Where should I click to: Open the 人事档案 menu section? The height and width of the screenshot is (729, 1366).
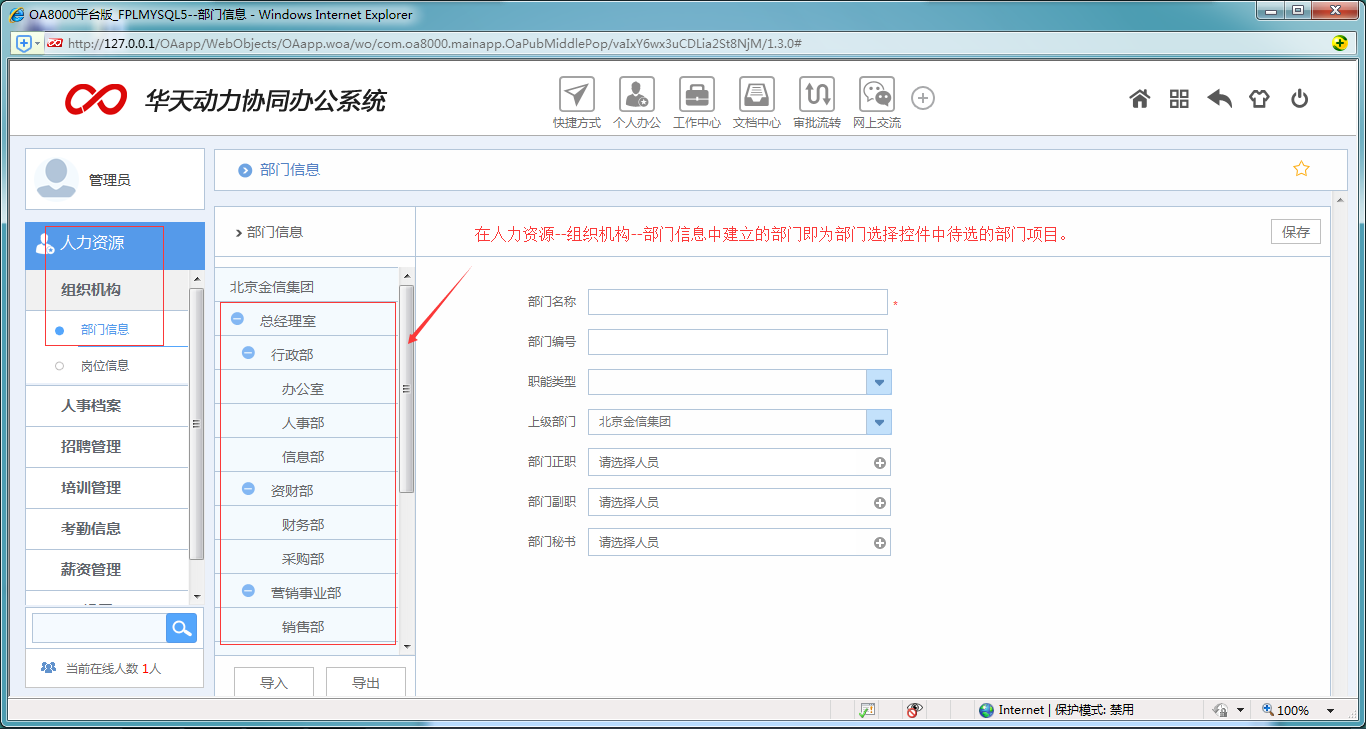coord(91,406)
